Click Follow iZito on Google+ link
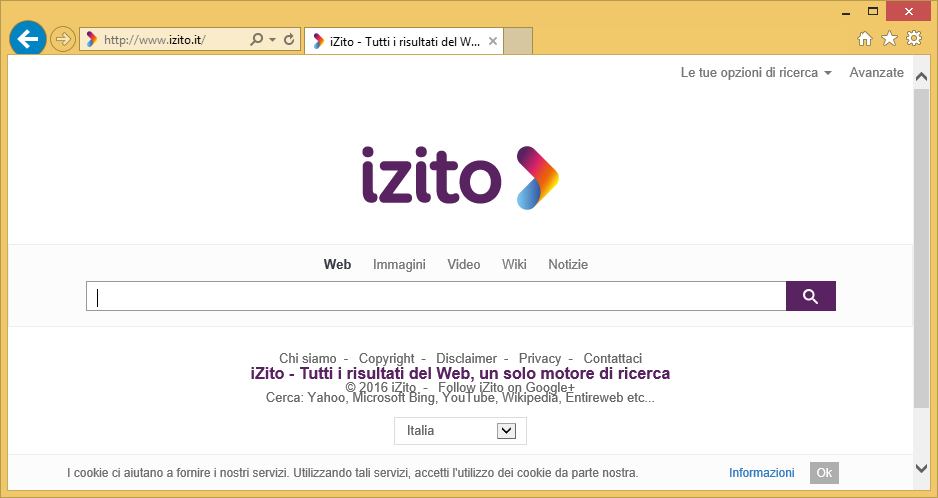 coord(506,387)
